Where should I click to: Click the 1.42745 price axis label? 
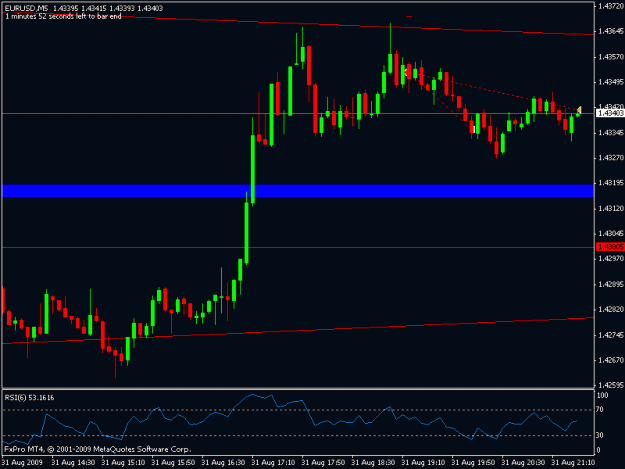(611, 335)
